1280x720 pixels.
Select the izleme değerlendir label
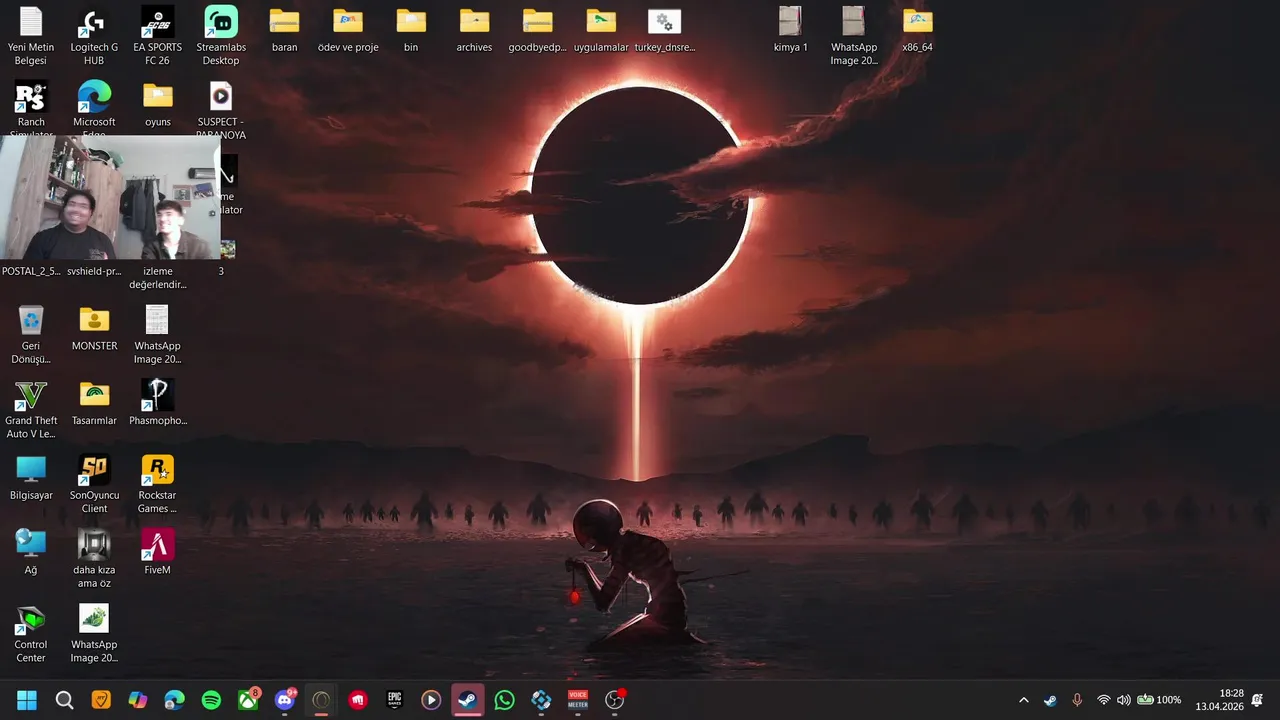158,278
